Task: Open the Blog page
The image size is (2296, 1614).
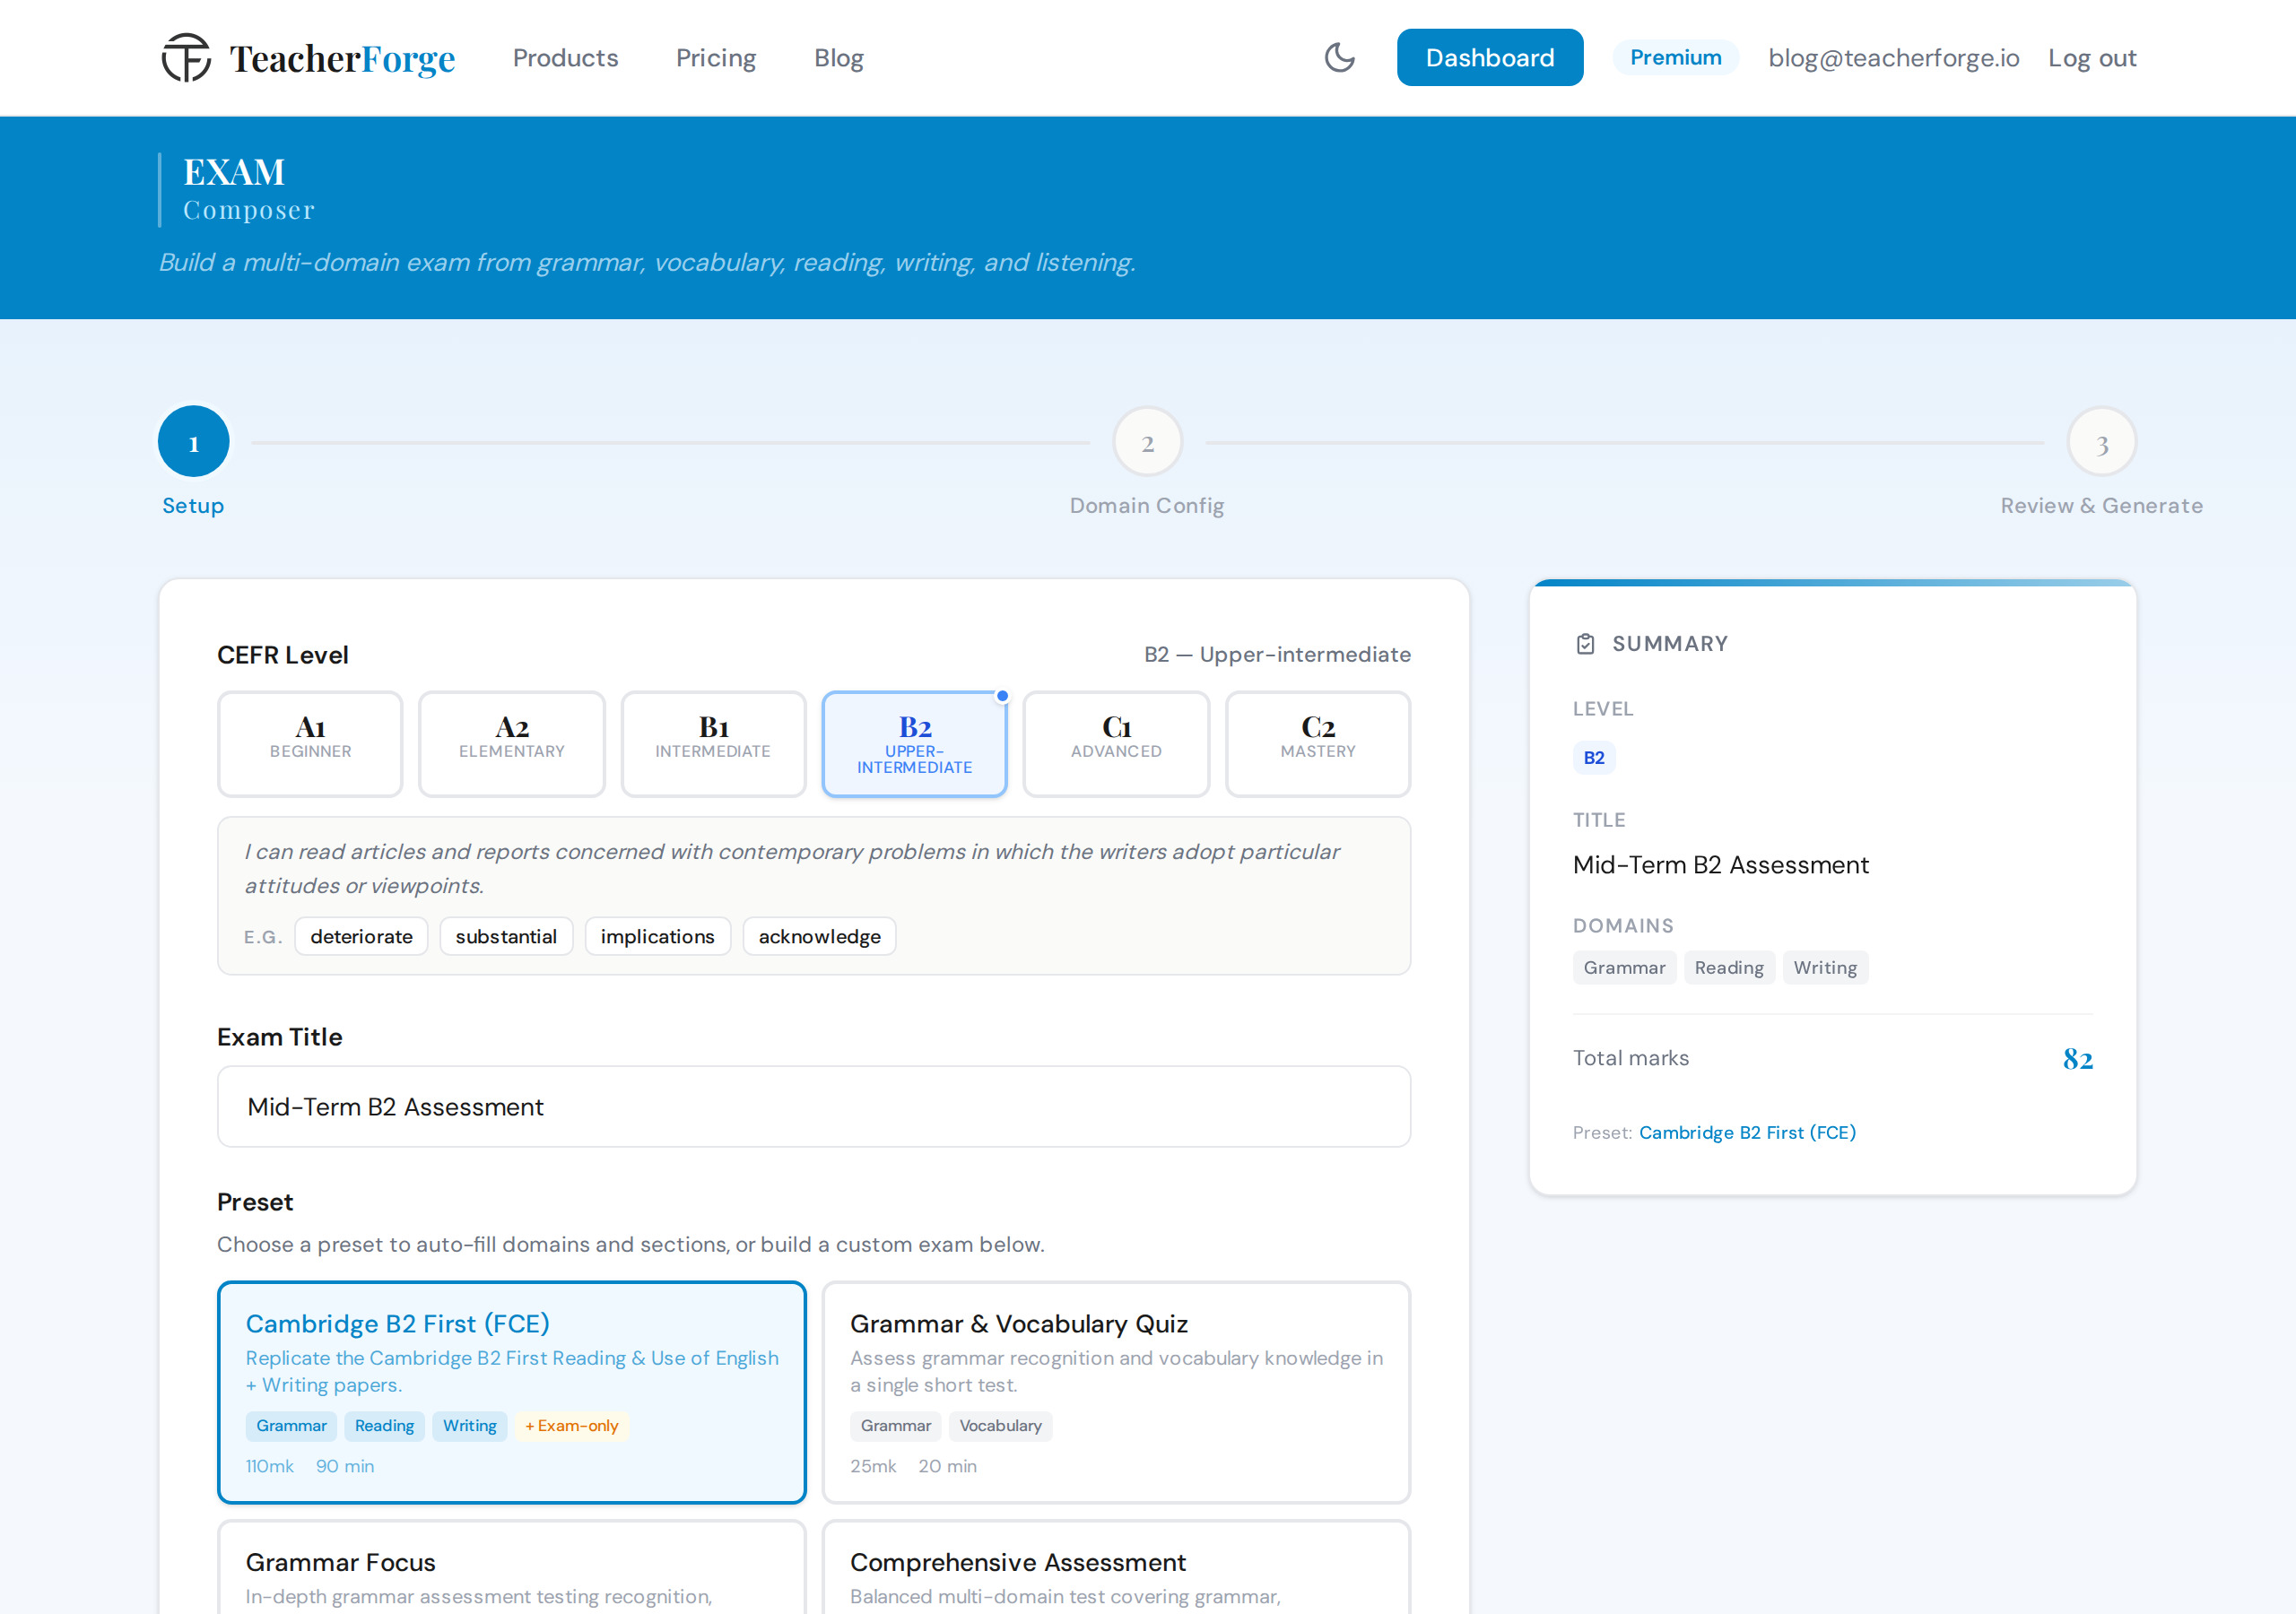Action: point(838,57)
